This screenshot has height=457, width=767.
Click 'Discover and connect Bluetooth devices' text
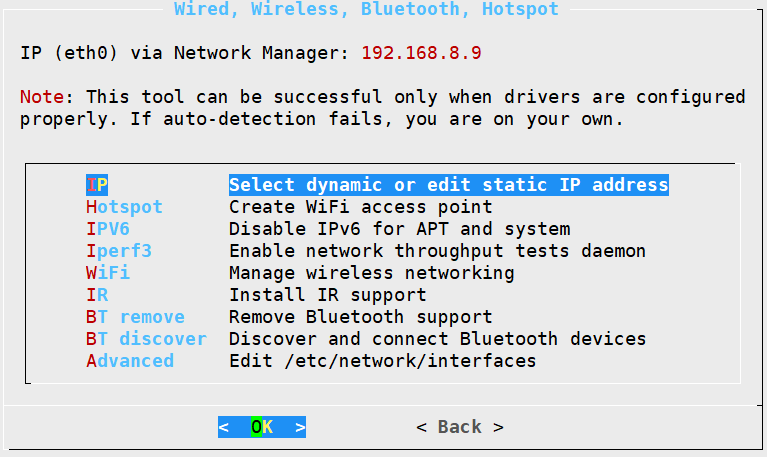click(437, 339)
